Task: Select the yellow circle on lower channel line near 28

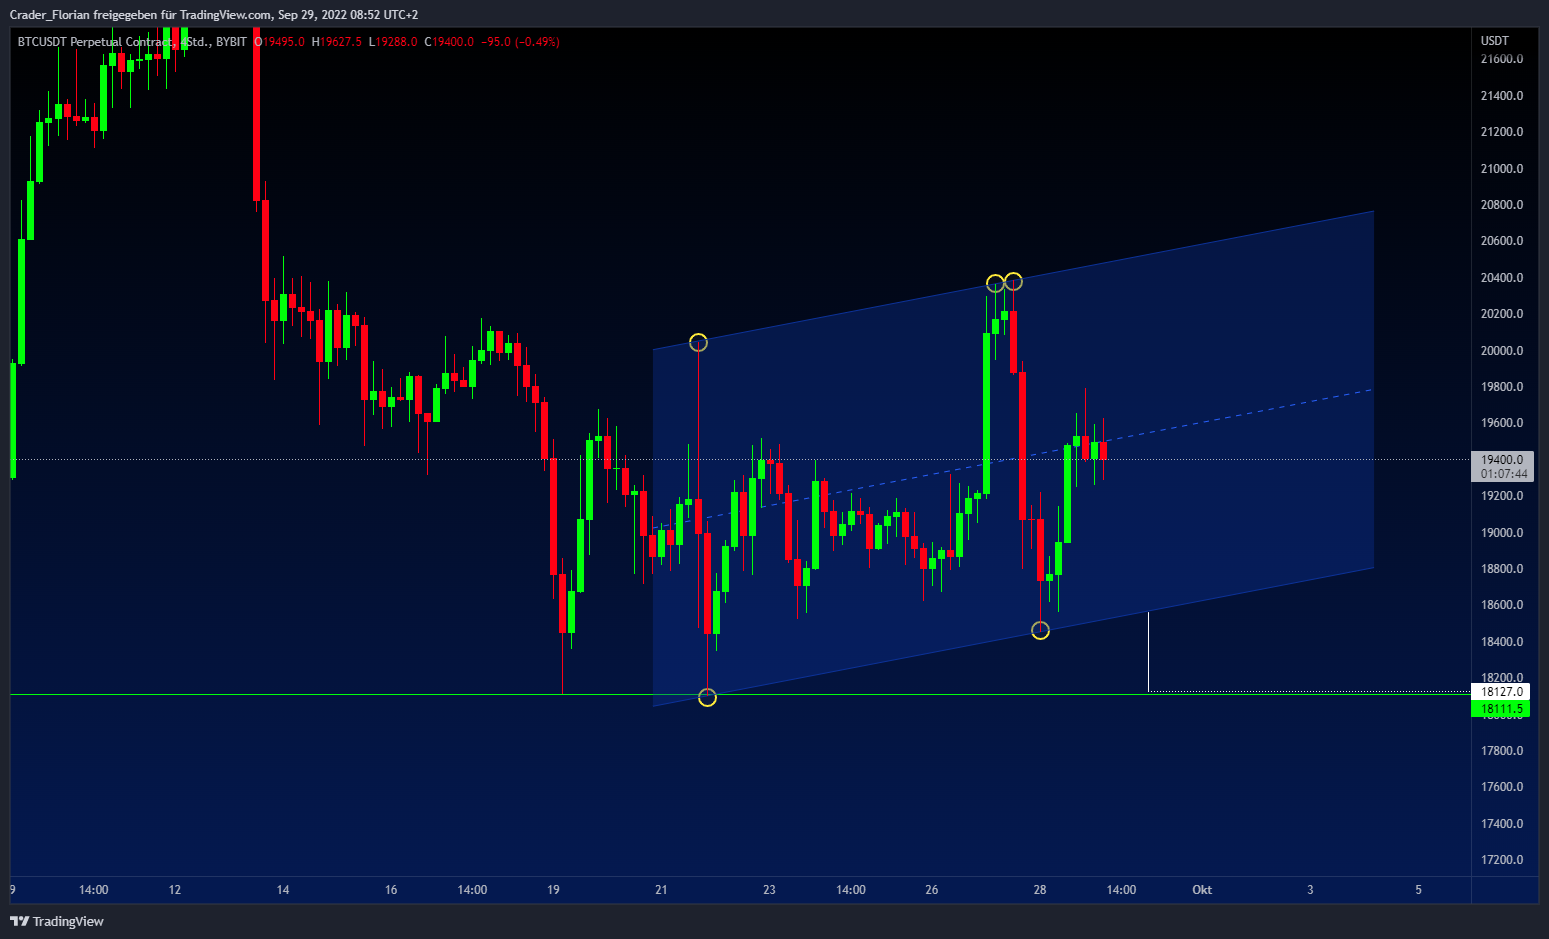Action: pyautogui.click(x=1040, y=630)
